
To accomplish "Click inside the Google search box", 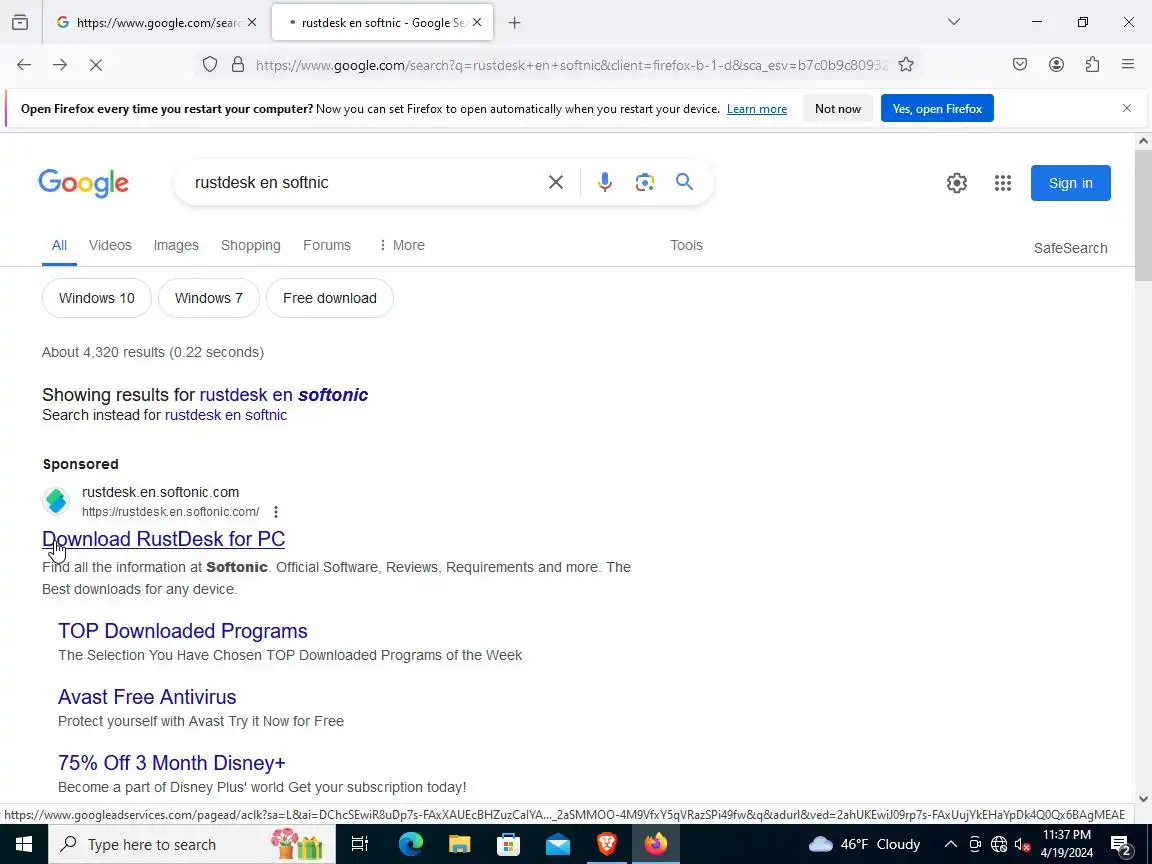I will point(360,182).
